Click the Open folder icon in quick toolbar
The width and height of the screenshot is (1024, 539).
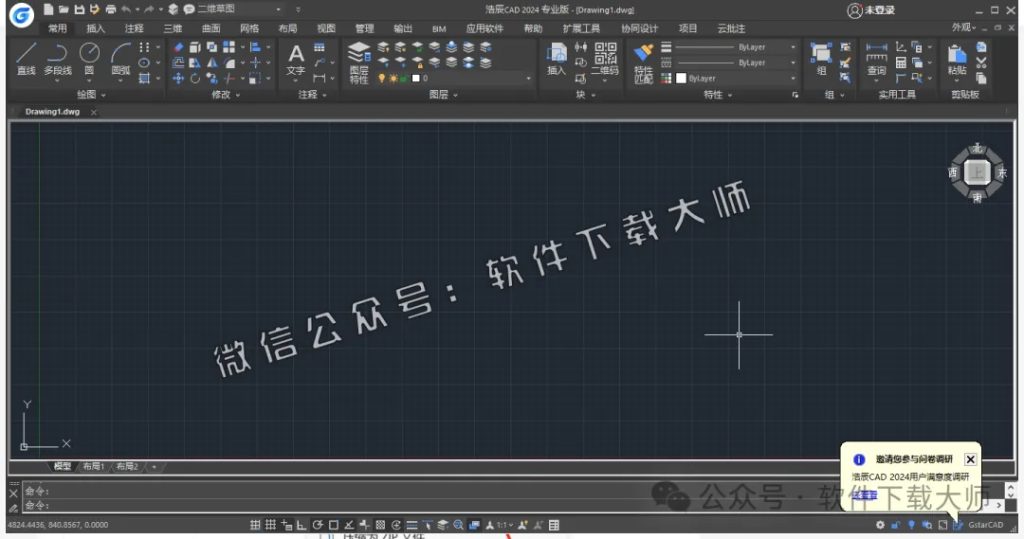[63, 9]
